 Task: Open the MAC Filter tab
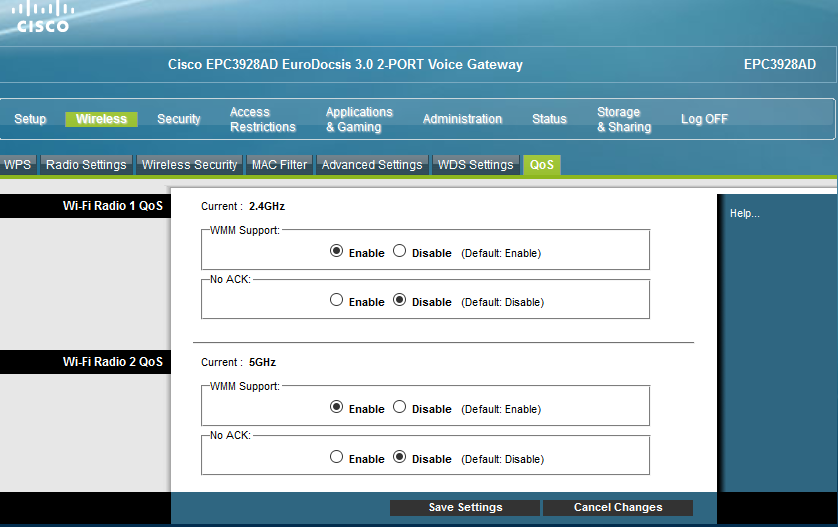[280, 165]
